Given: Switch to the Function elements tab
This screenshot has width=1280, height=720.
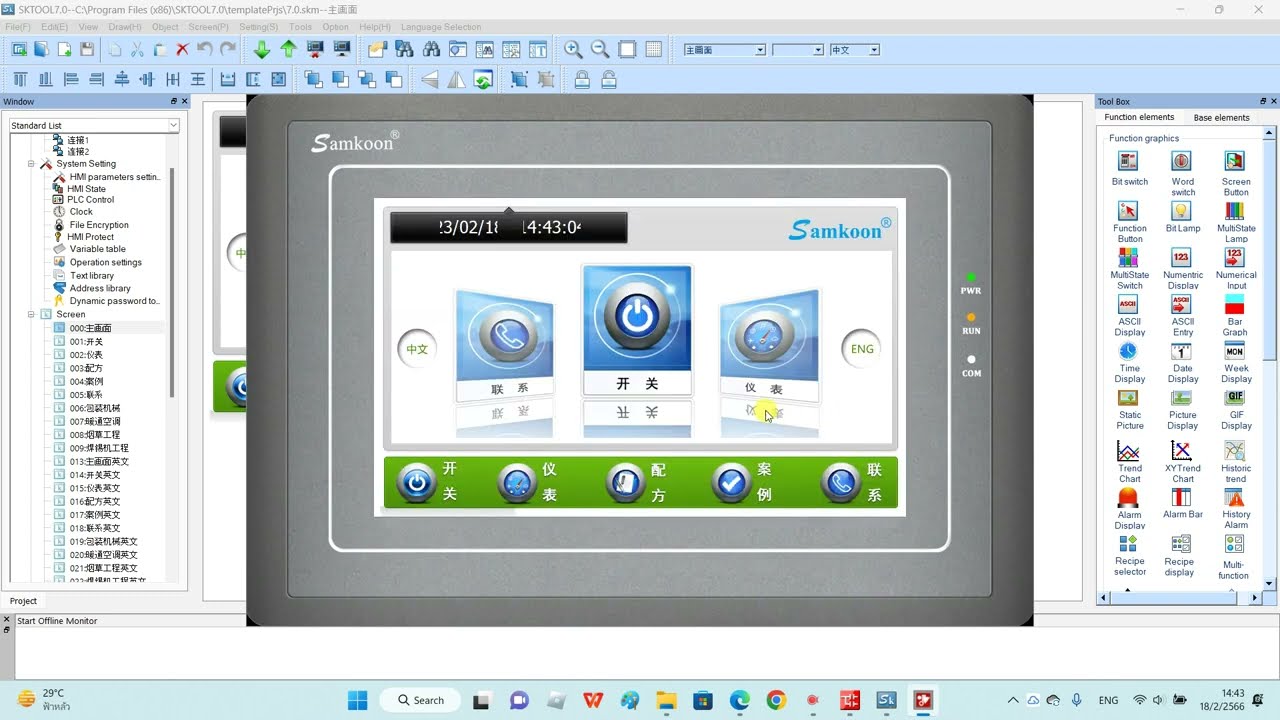Looking at the screenshot, I should (1139, 118).
